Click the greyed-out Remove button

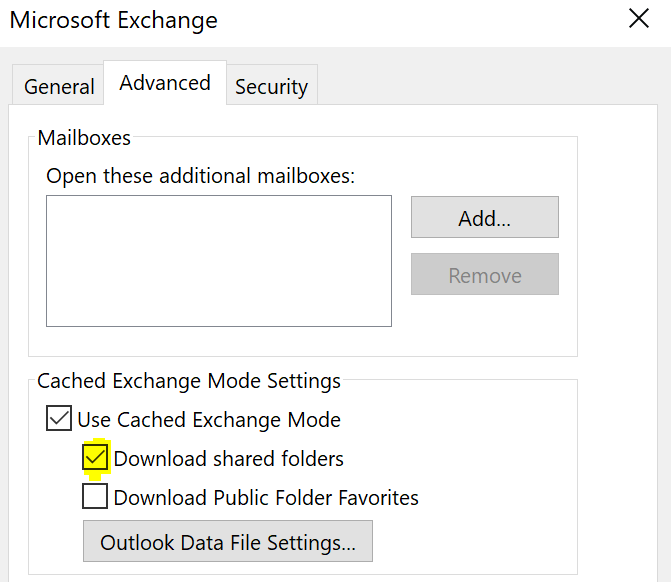(485, 274)
